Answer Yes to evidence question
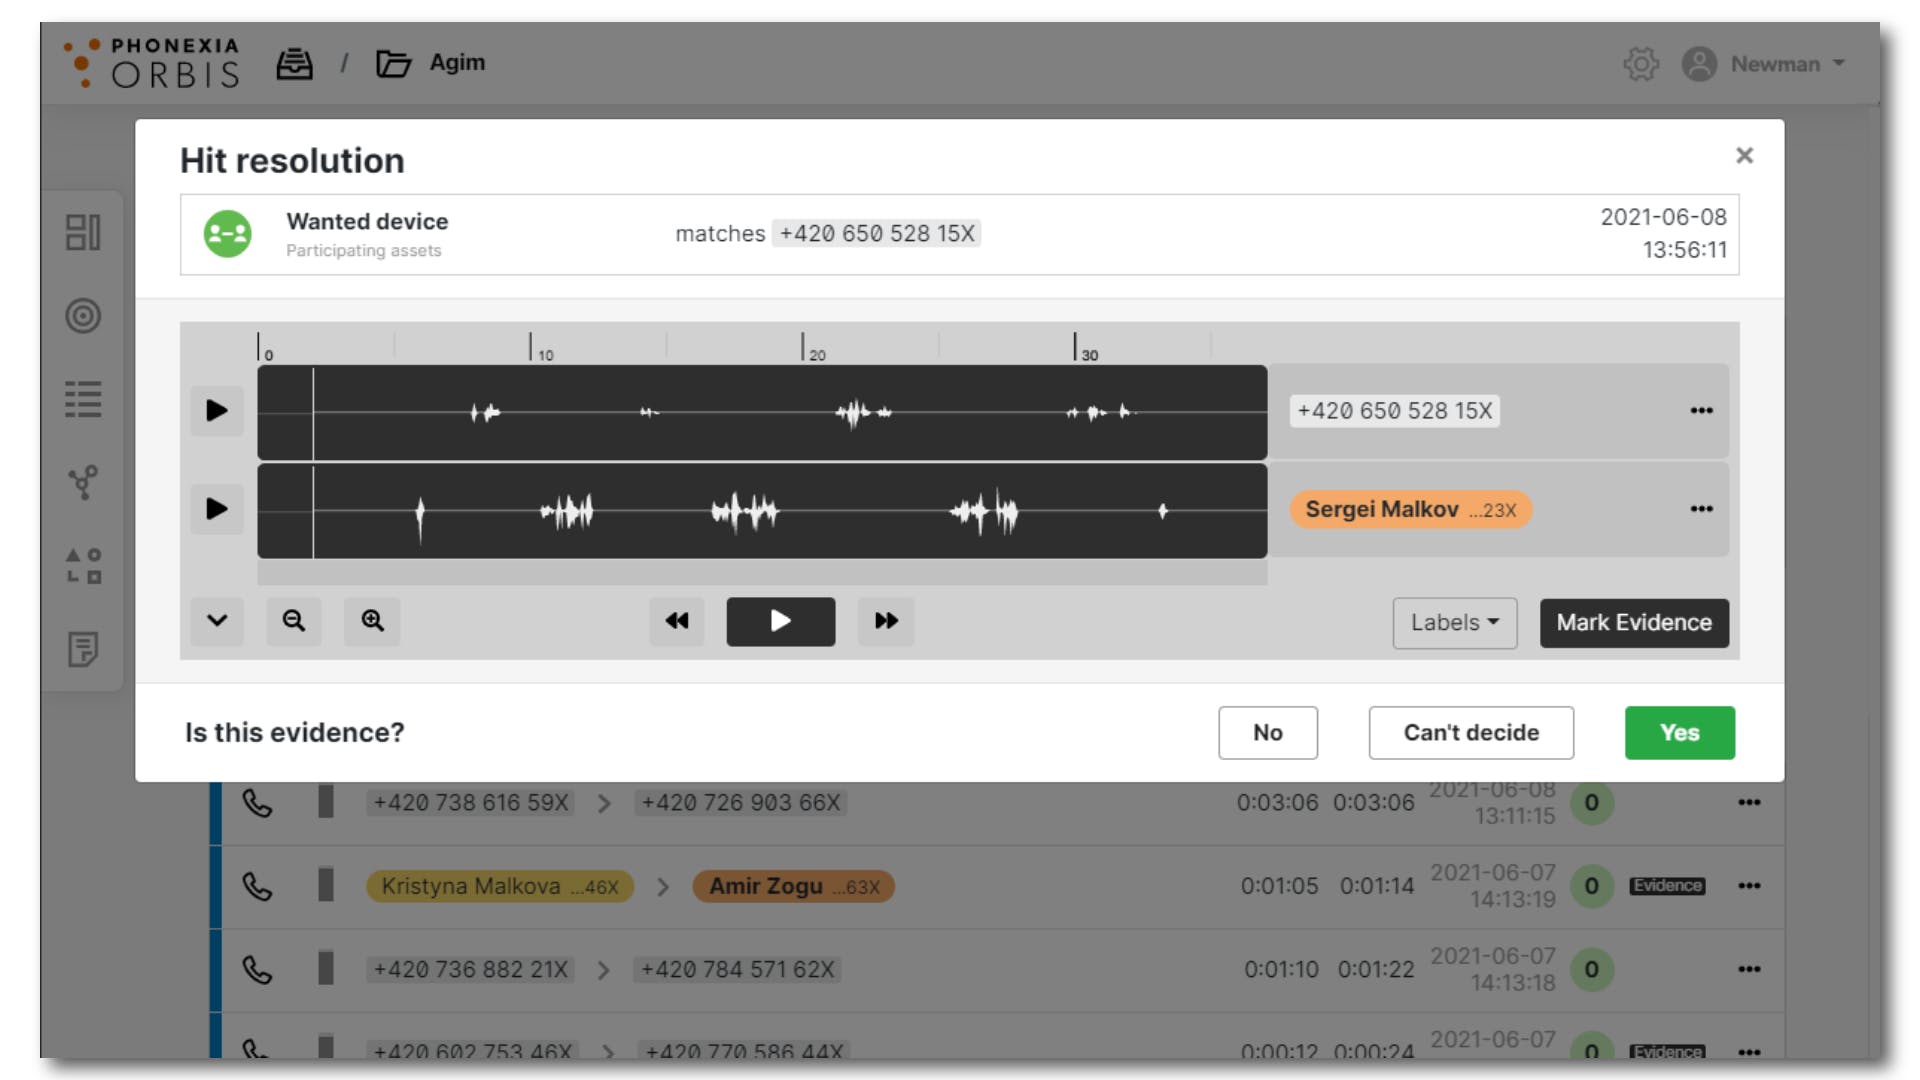This screenshot has width=1920, height=1080. 1679,733
